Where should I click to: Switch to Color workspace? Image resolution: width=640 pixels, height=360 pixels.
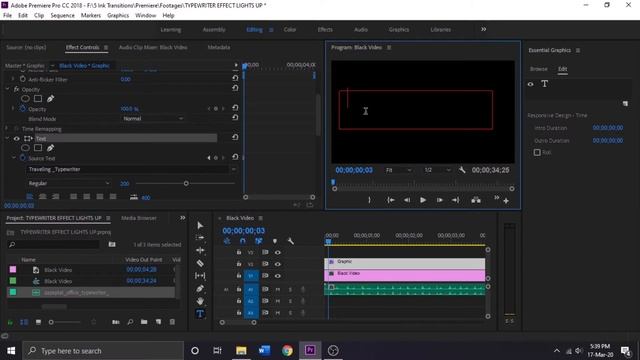290,30
